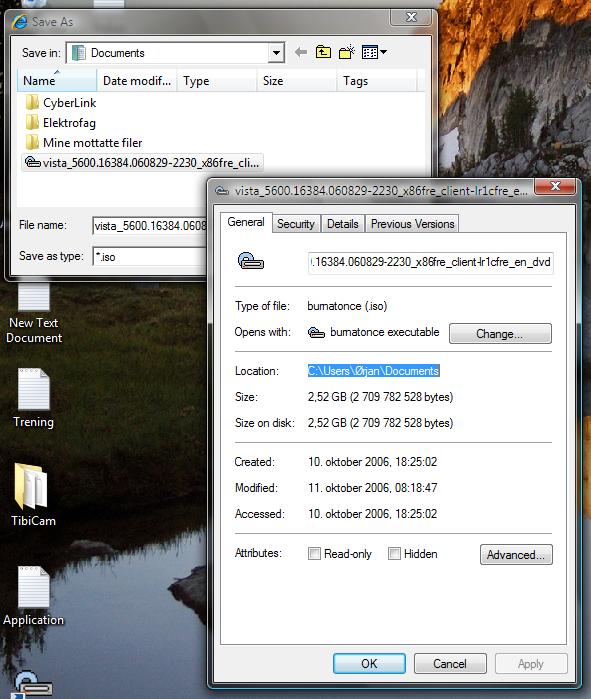This screenshot has height=699, width=591.
Task: Select the CyberLink folder
Action: (61, 103)
